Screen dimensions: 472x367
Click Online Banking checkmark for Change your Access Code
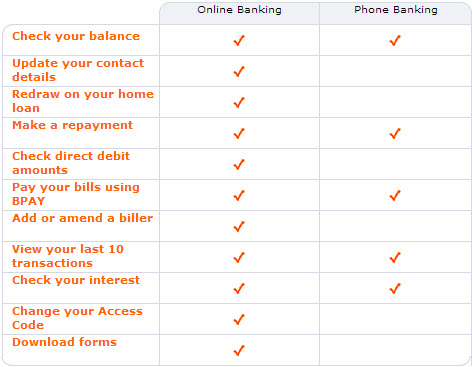(239, 319)
